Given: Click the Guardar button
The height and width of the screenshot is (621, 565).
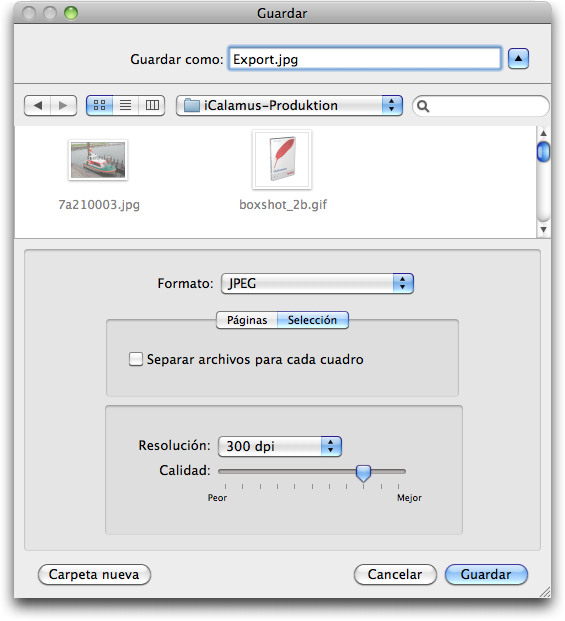Looking at the screenshot, I should coord(486,574).
